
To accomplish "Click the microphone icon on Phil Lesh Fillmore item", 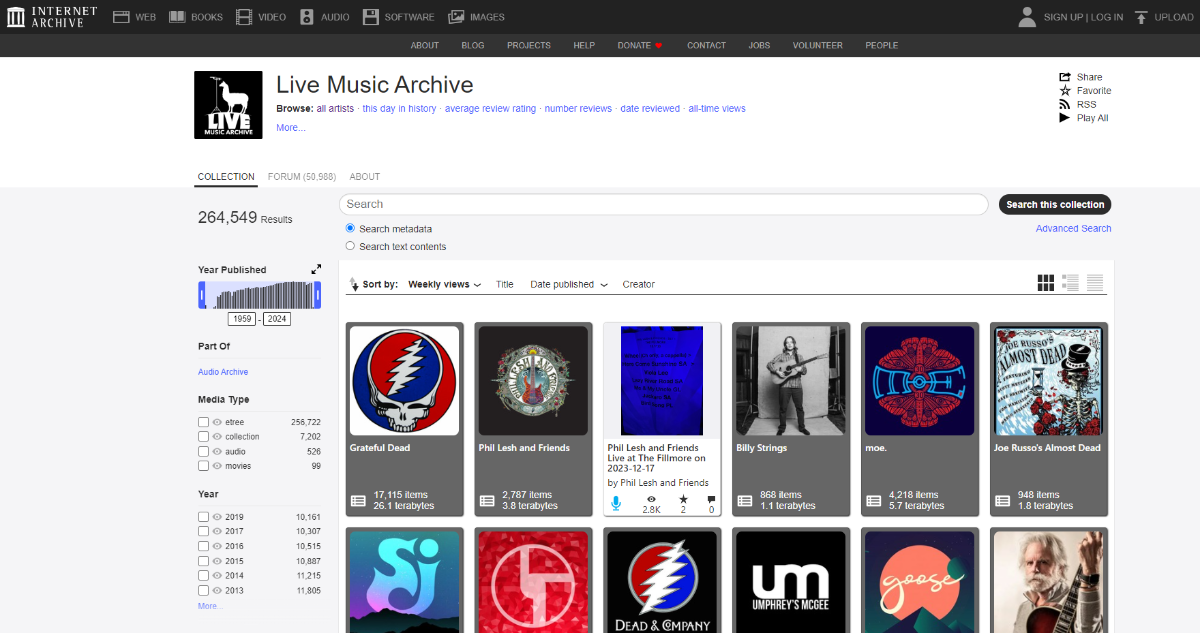I will 616,502.
